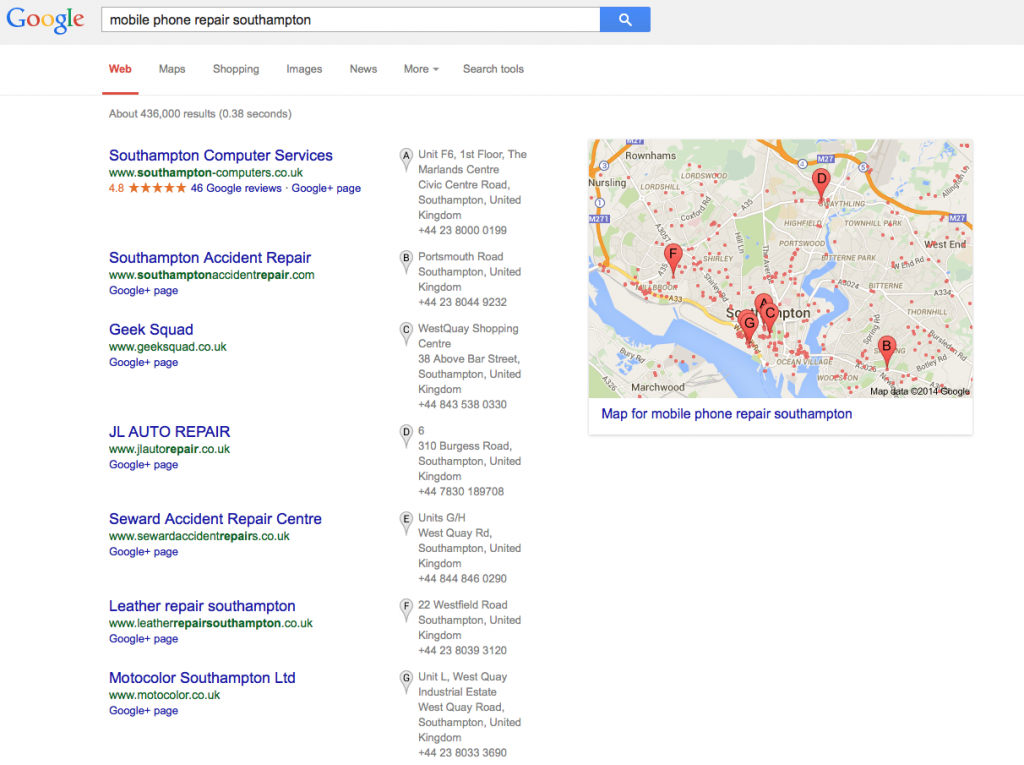Select red map marker C on the map

771,317
